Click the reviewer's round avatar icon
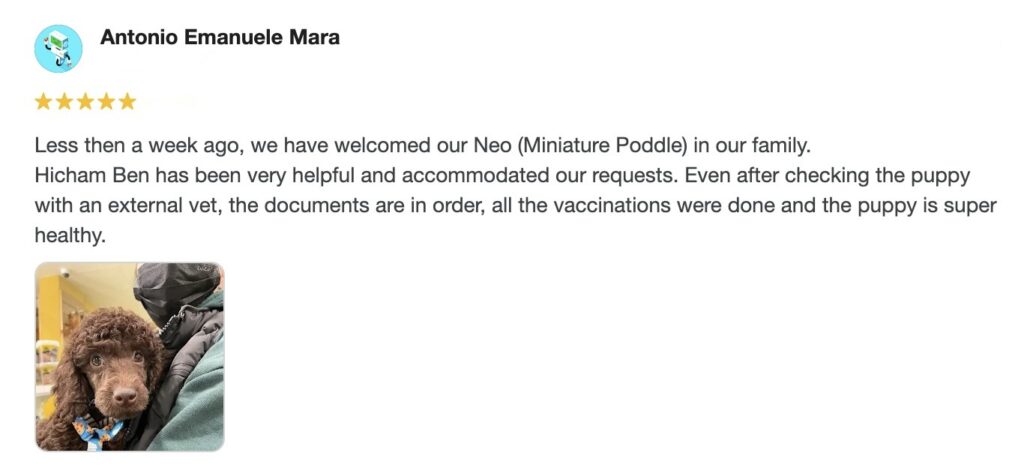Image resolution: width=1024 pixels, height=471 pixels. point(58,48)
